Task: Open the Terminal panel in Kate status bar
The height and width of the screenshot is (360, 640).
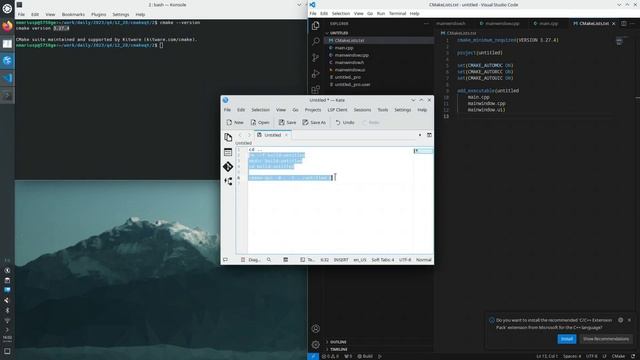Action: coord(307,260)
